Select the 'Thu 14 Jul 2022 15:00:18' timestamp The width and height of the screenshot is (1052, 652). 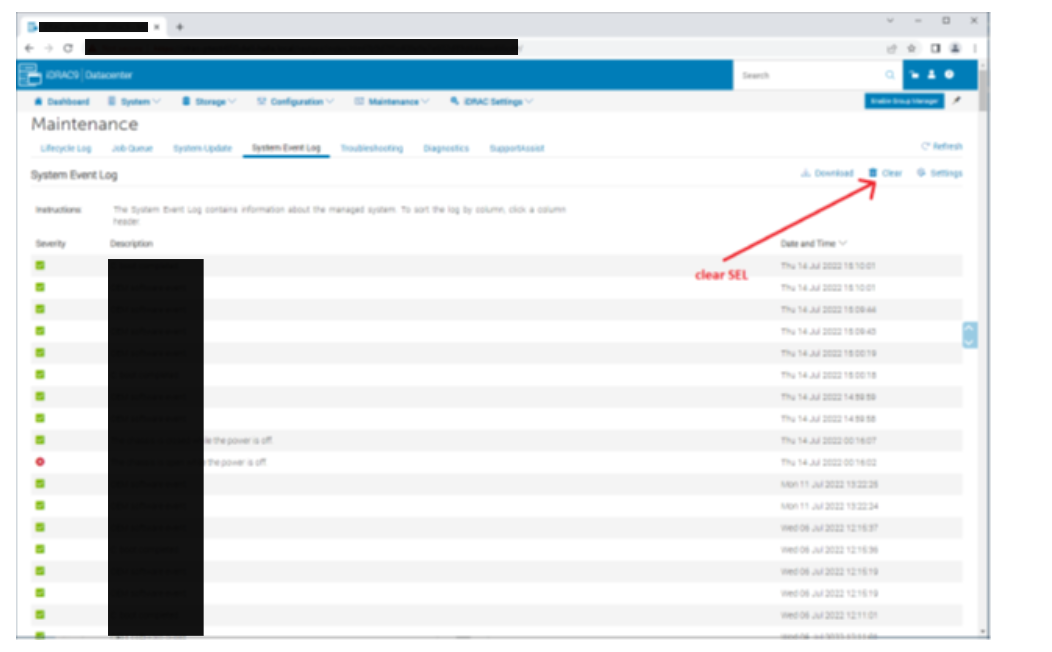828,375
